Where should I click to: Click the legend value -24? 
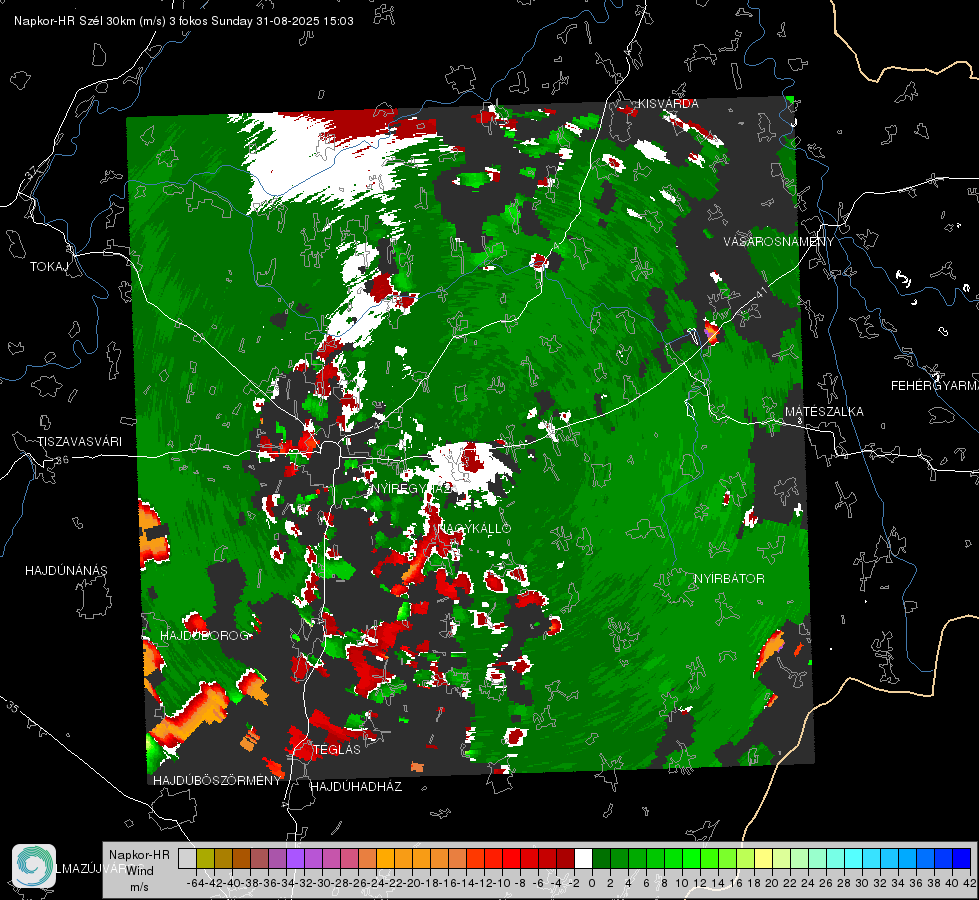point(376,883)
